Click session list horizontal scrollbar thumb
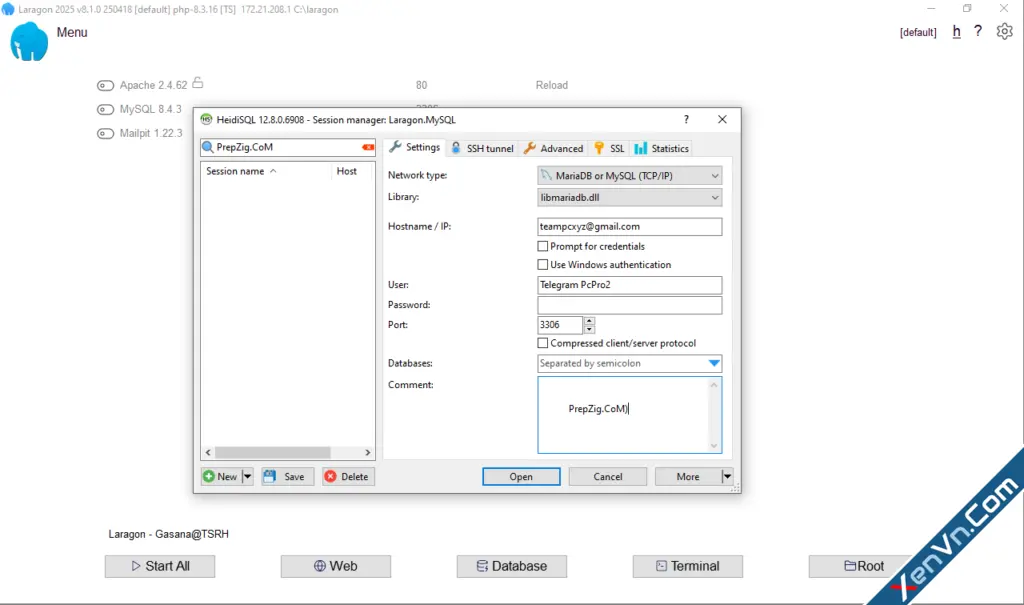The height and width of the screenshot is (605, 1024). pos(273,452)
